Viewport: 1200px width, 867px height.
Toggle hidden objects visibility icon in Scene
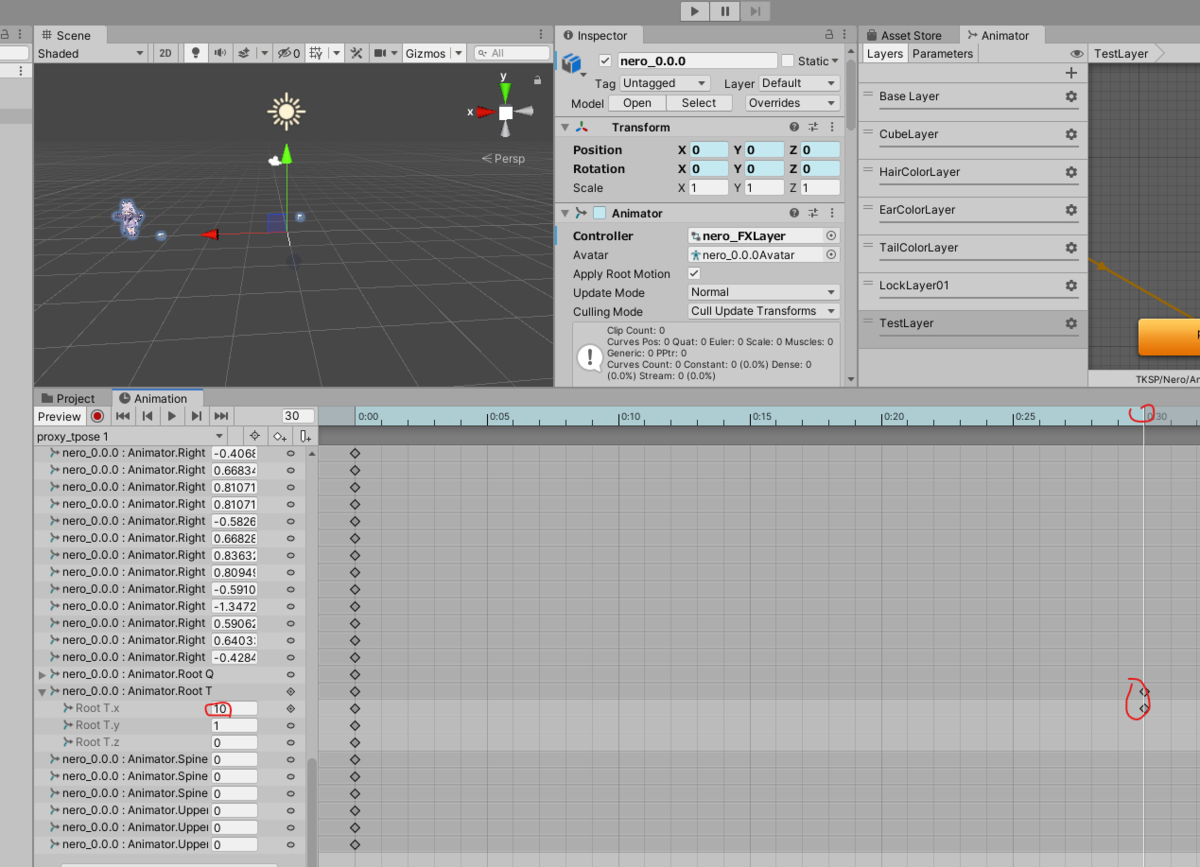tap(288, 53)
